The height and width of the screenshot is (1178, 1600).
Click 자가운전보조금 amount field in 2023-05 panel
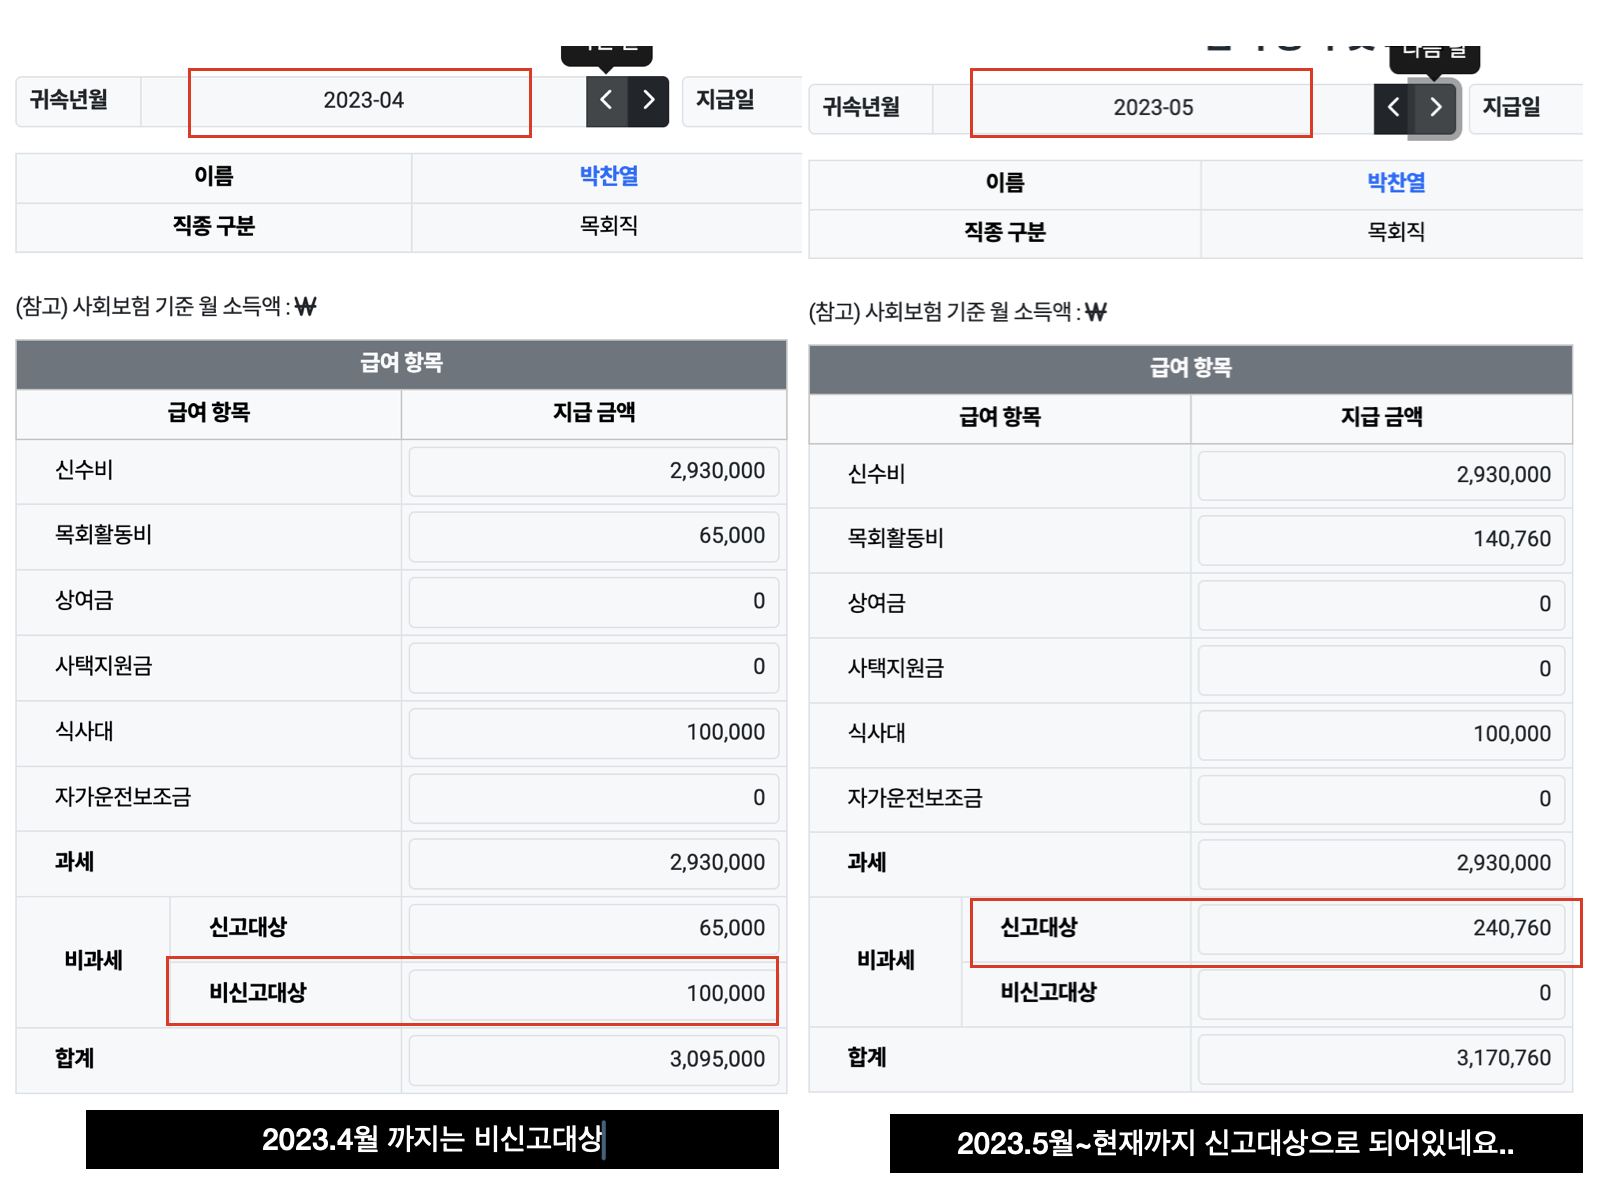click(x=1381, y=799)
